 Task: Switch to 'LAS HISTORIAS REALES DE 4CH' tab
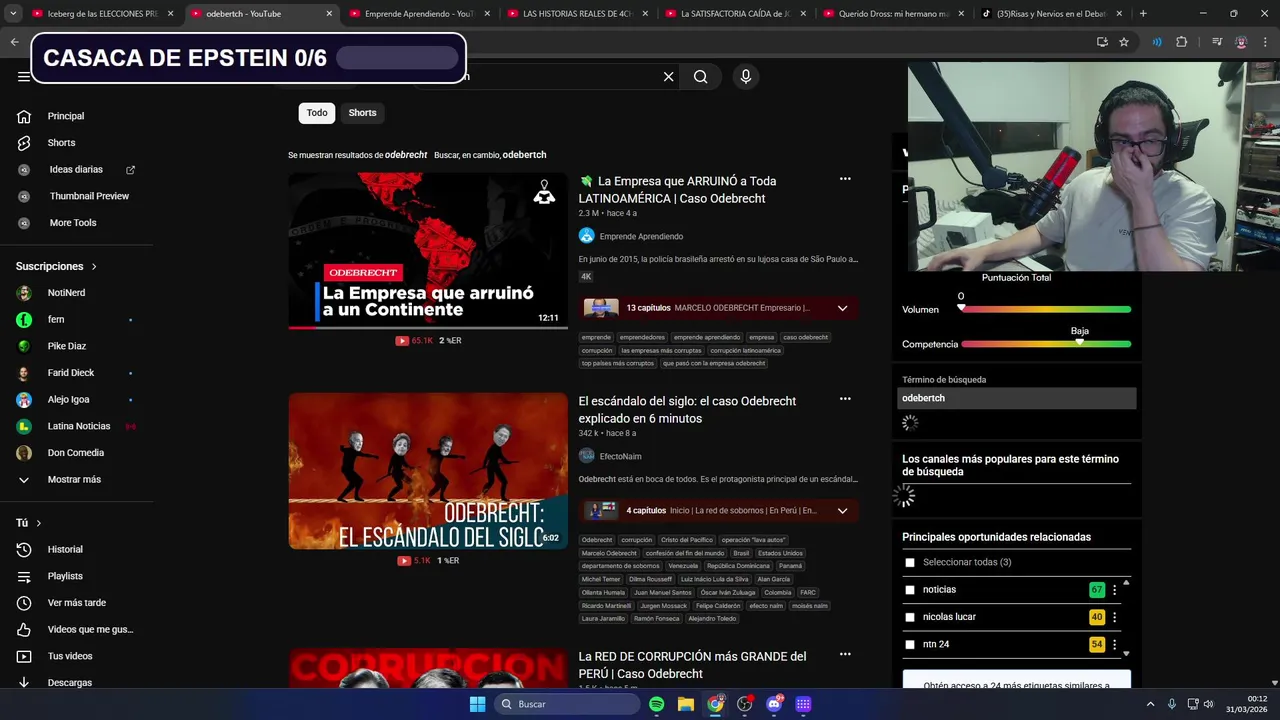(x=577, y=14)
